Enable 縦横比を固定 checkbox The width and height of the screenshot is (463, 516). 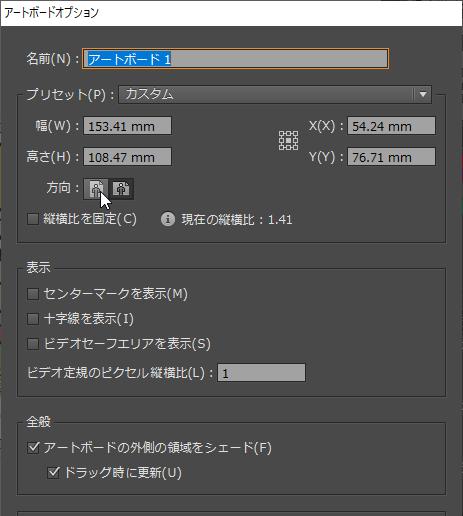[33, 219]
